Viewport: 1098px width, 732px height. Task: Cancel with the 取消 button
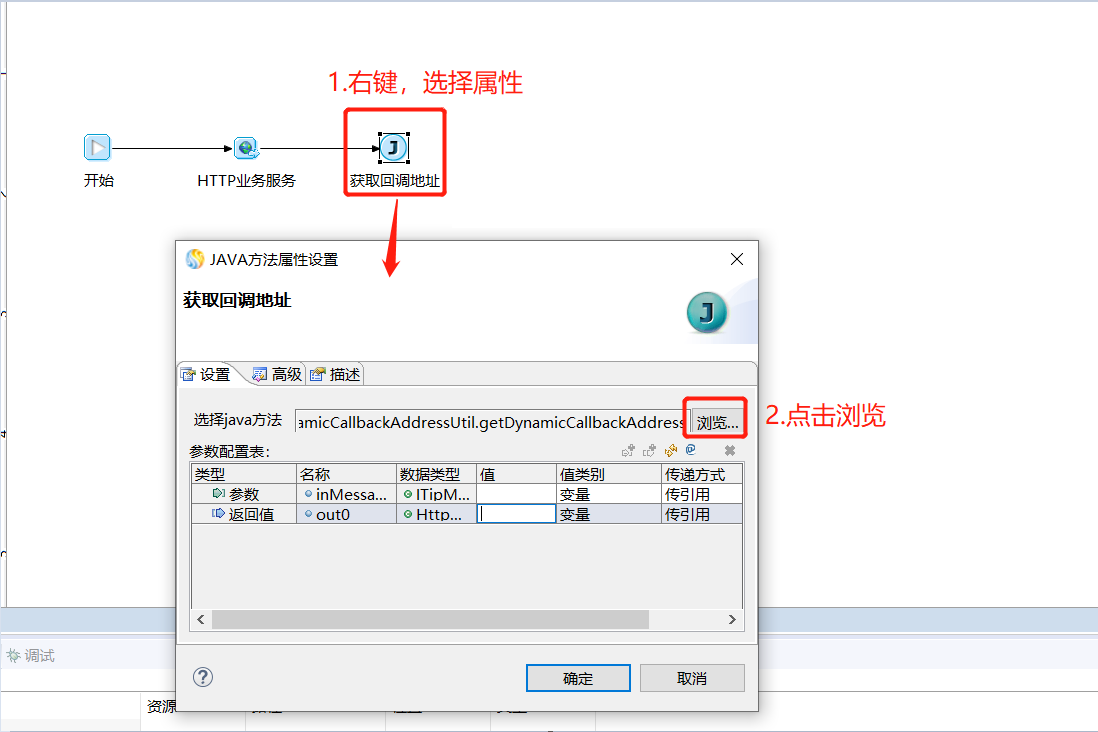(x=692, y=678)
